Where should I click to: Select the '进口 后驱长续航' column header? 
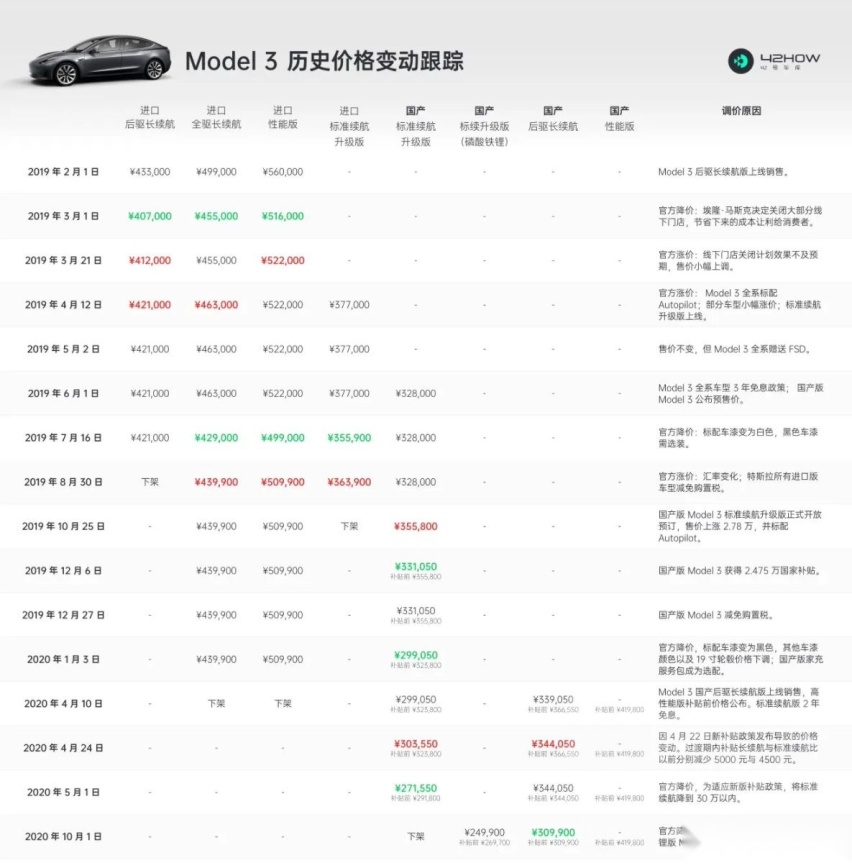149,117
